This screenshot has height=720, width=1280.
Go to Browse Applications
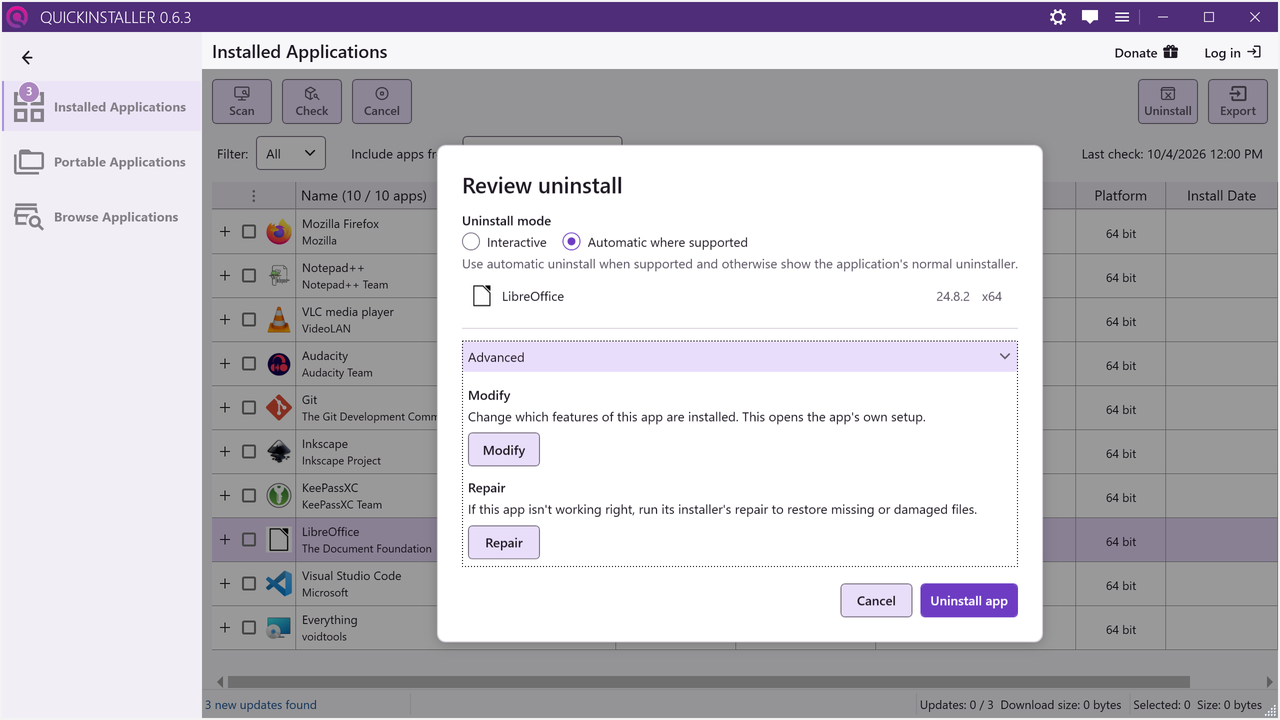tap(102, 217)
